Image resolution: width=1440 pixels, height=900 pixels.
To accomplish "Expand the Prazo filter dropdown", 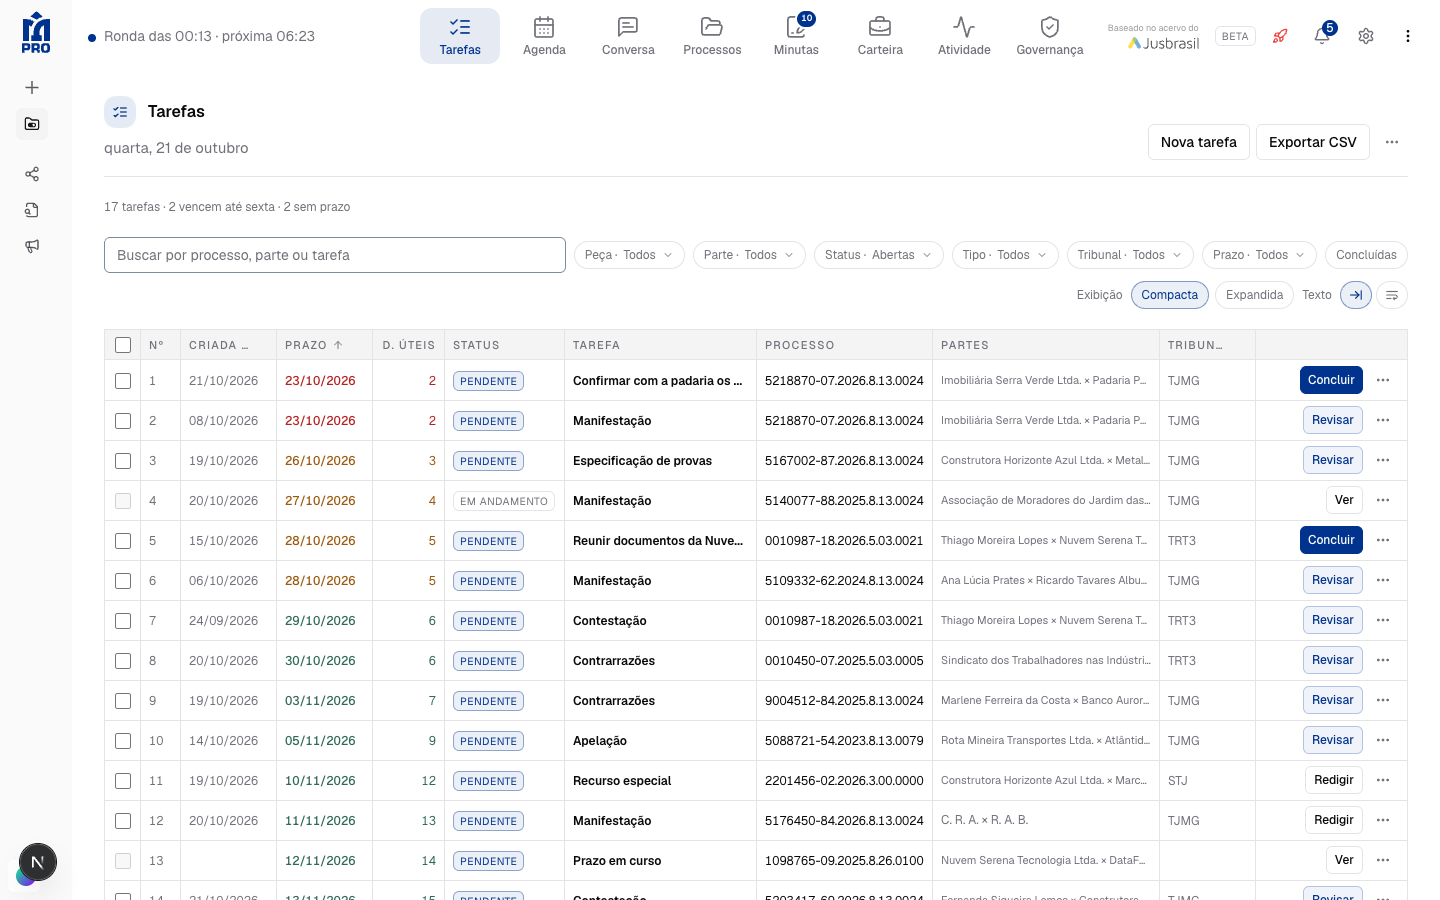I will 1259,255.
